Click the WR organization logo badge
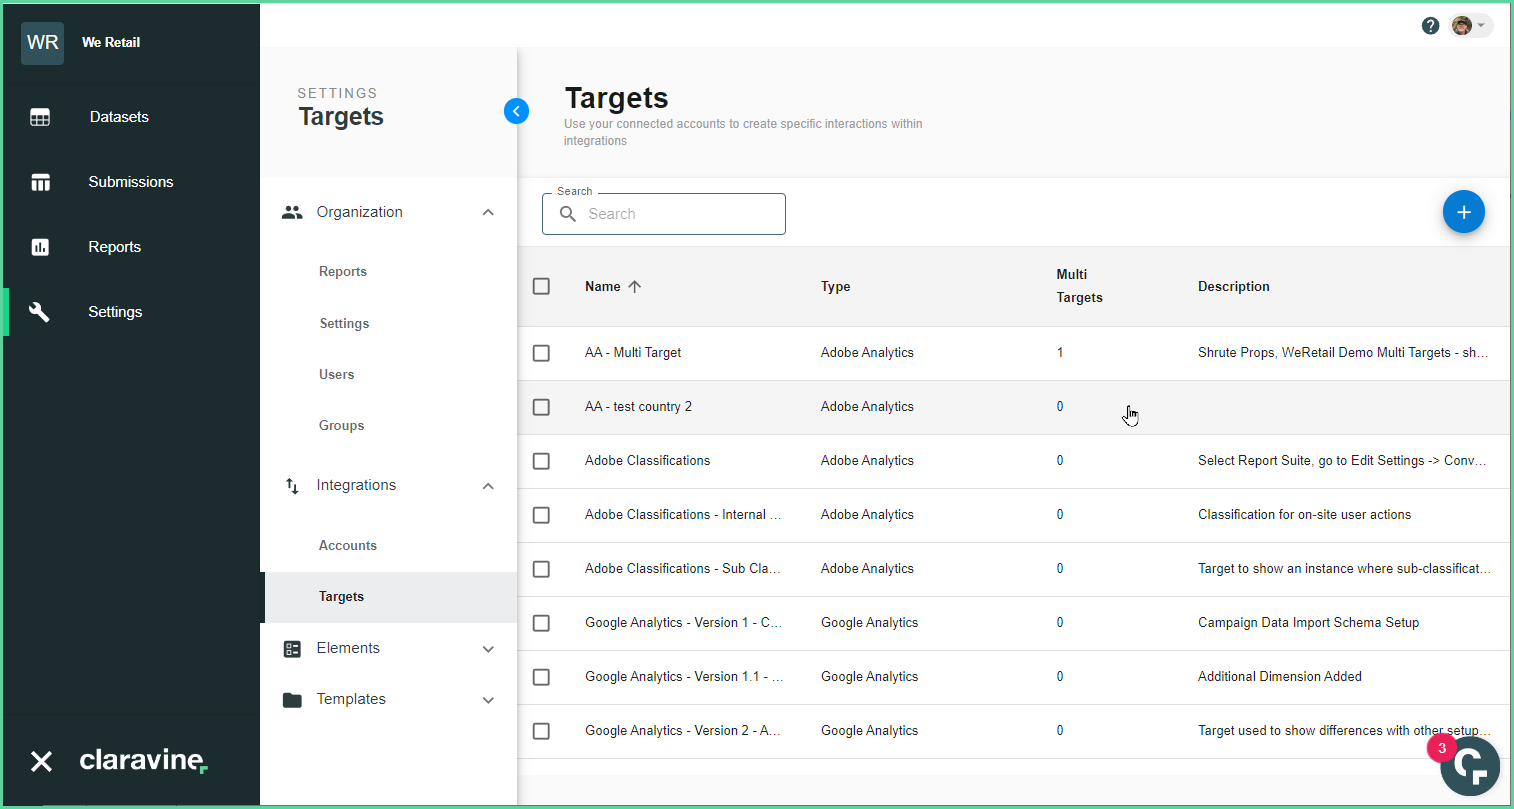The image size is (1514, 809). tap(42, 43)
